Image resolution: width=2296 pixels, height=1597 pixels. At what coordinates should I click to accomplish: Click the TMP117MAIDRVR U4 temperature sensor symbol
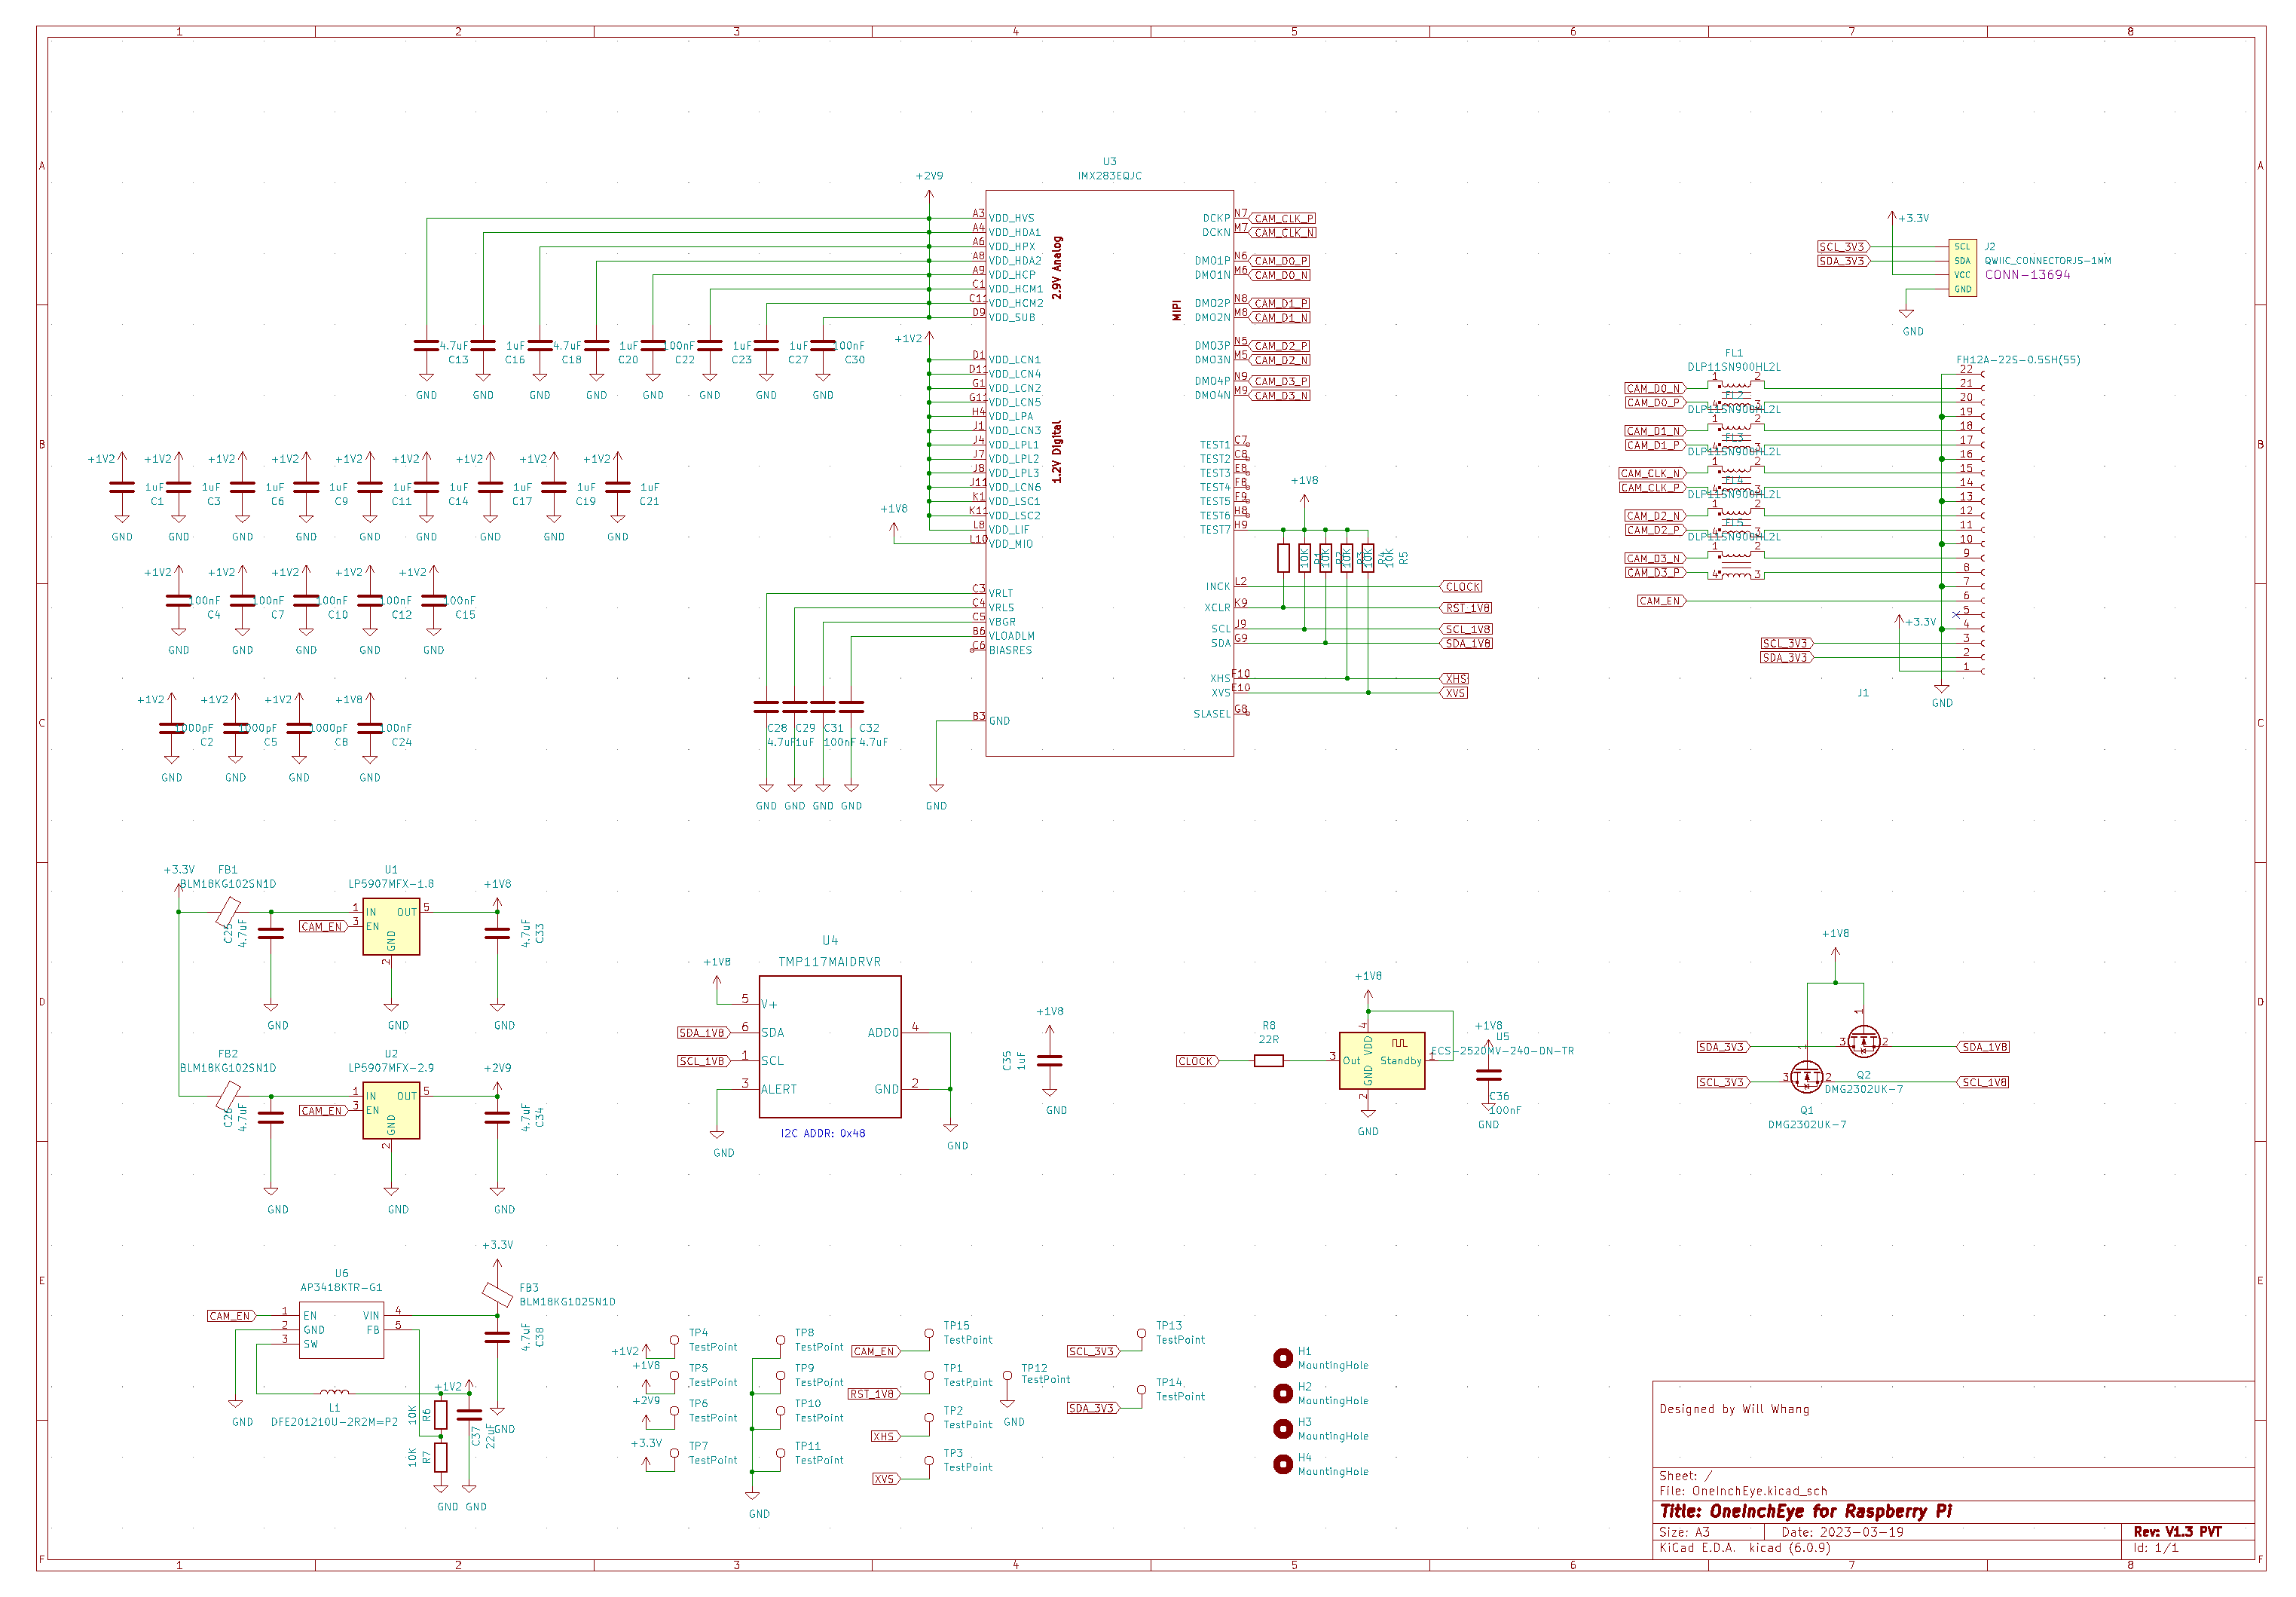coord(829,1046)
